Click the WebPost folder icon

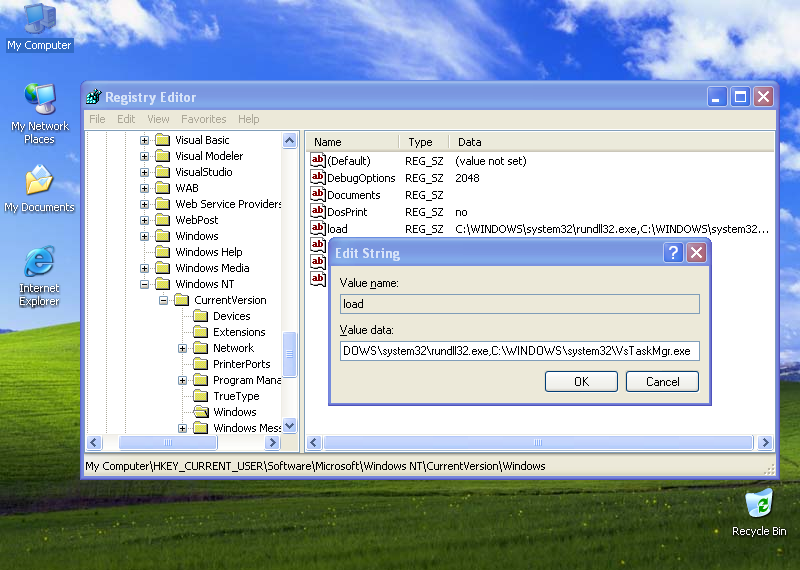(x=163, y=219)
